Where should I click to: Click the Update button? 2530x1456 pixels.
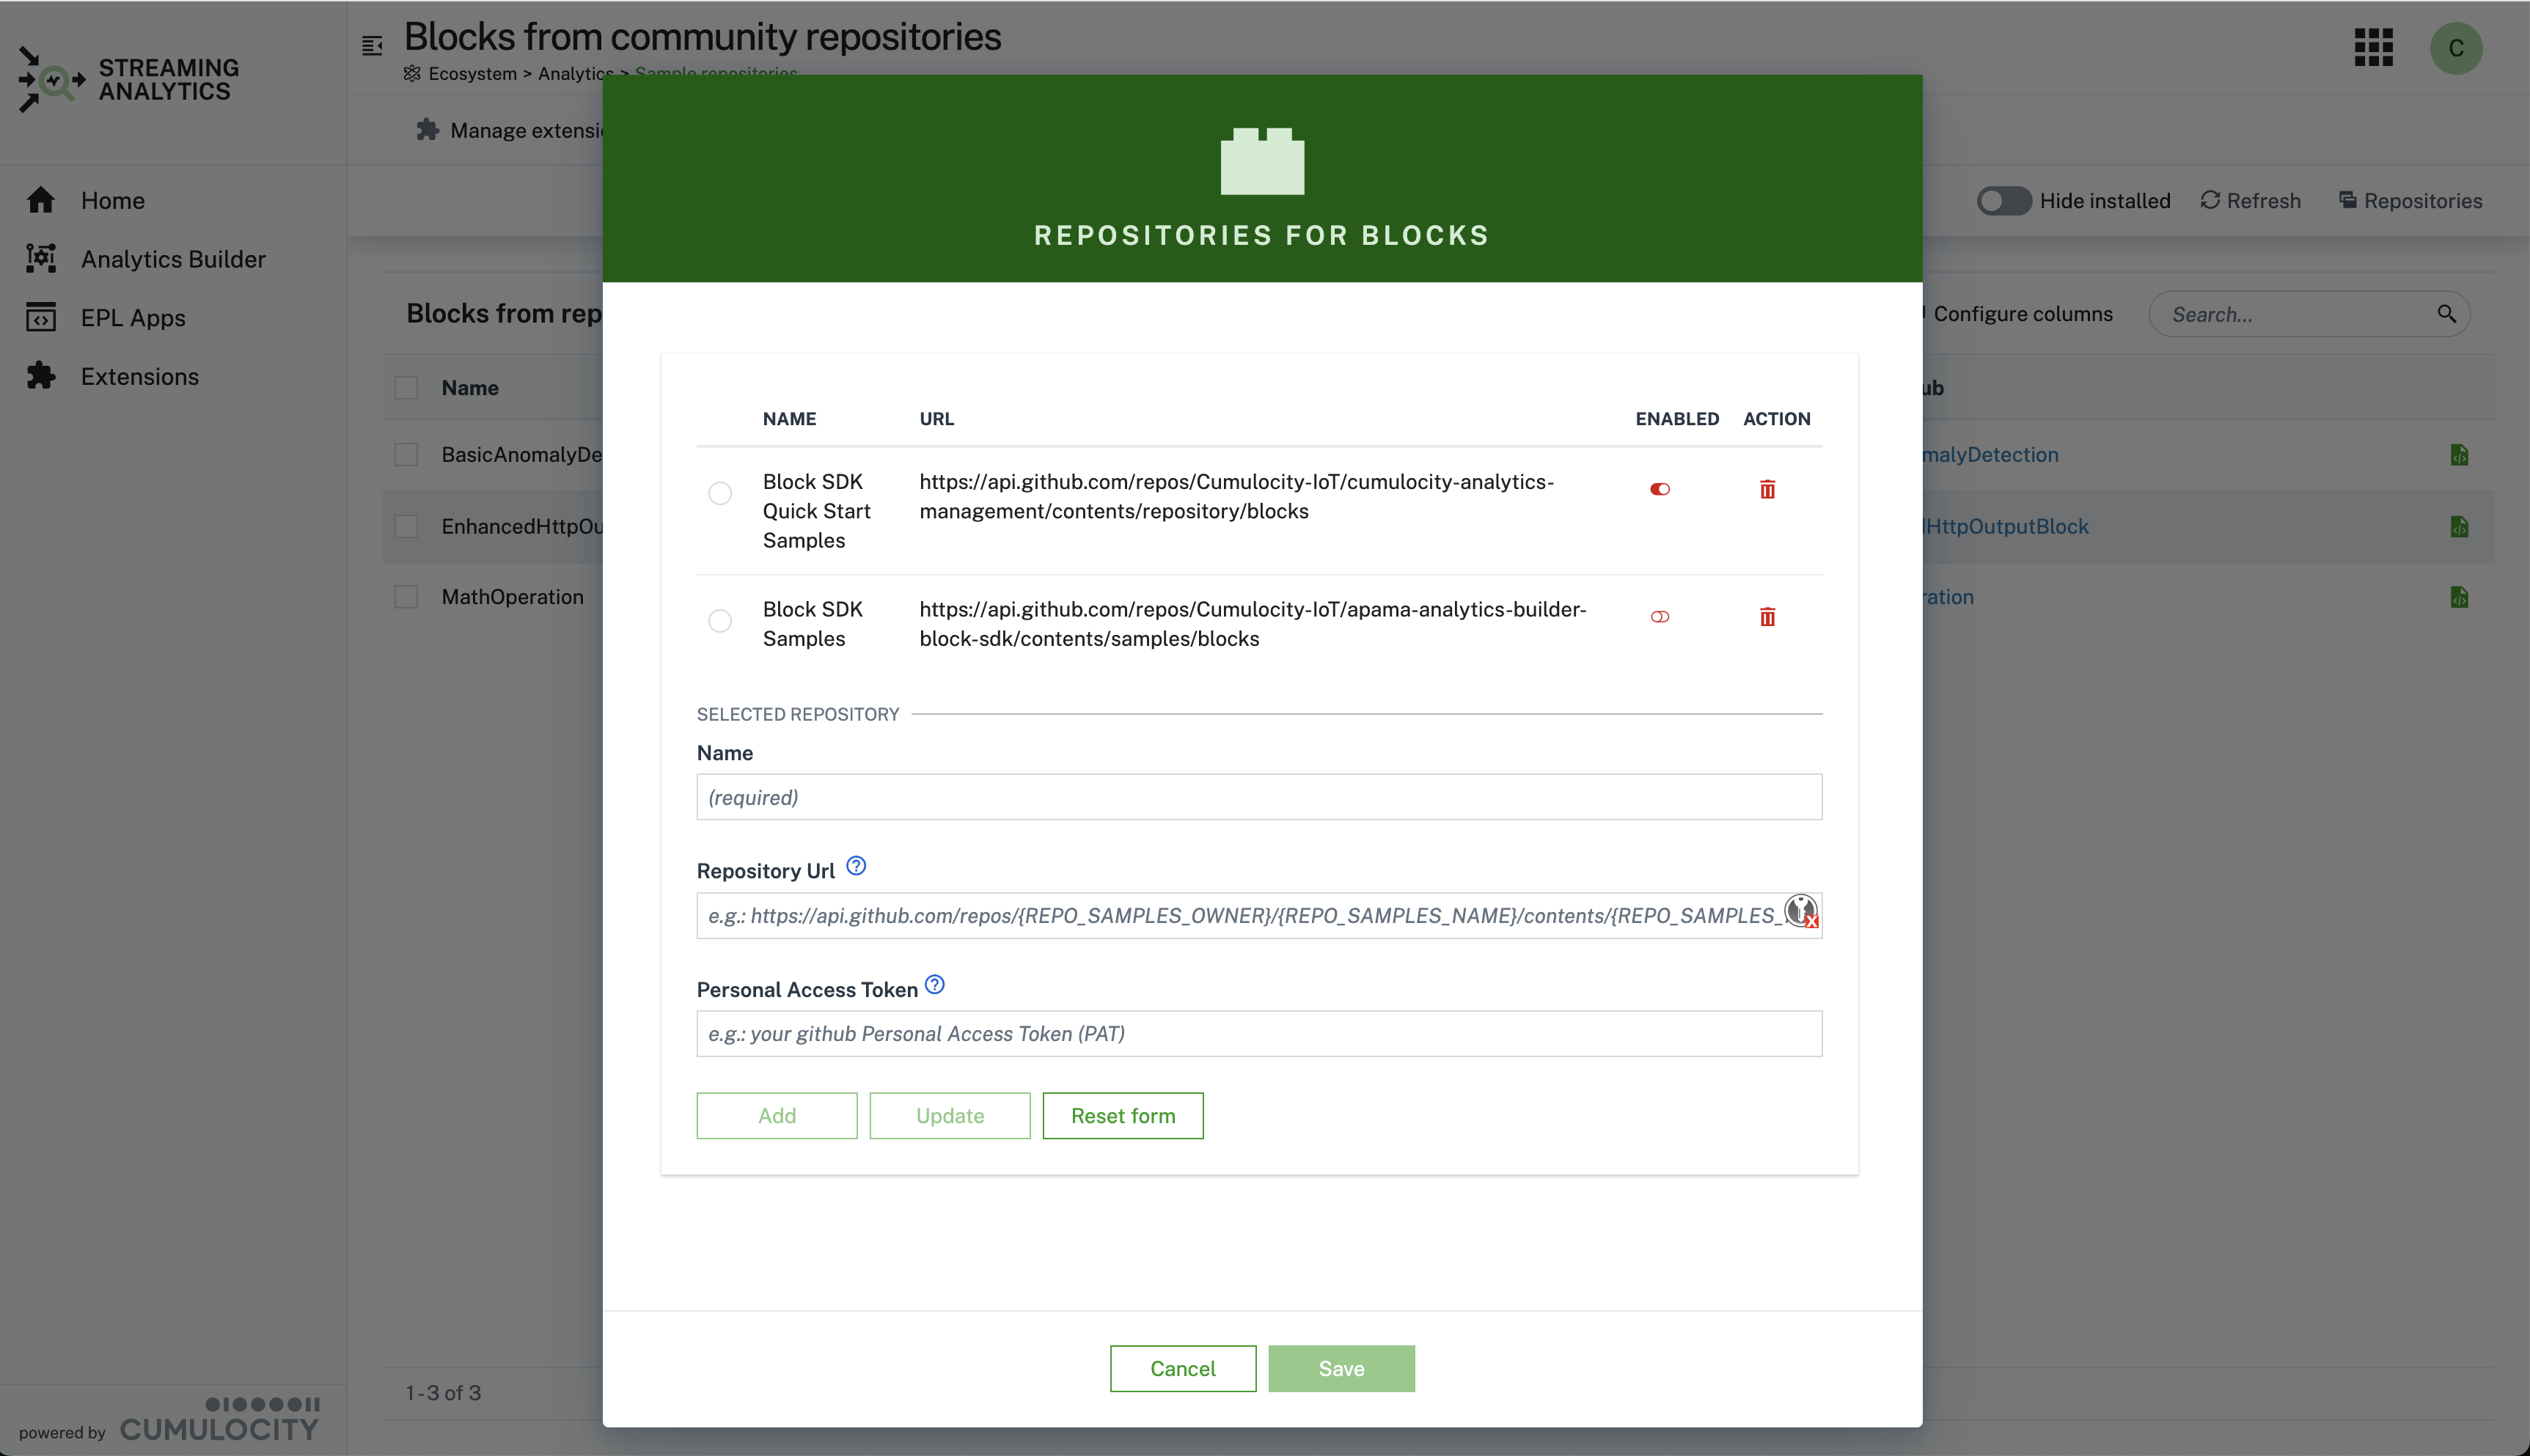pos(950,1116)
